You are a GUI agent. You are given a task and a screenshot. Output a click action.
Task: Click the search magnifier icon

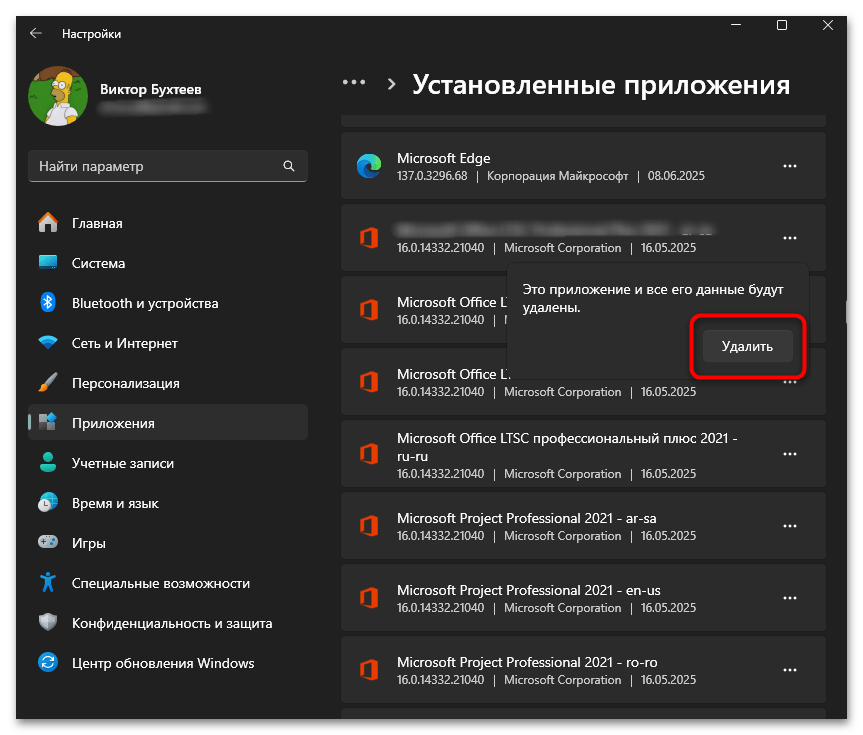tap(289, 166)
